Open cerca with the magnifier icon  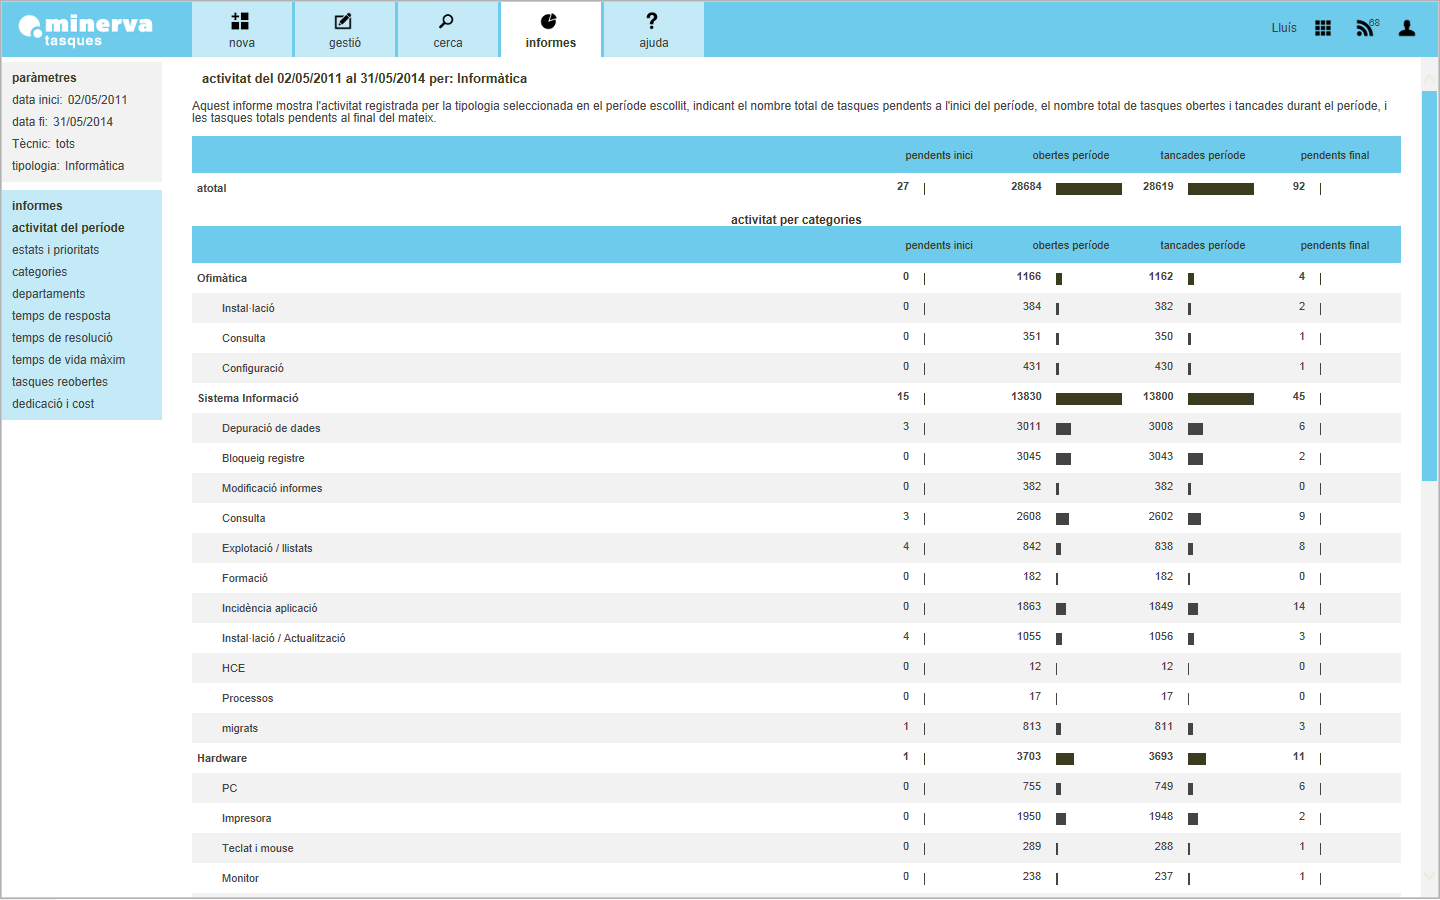(x=447, y=22)
